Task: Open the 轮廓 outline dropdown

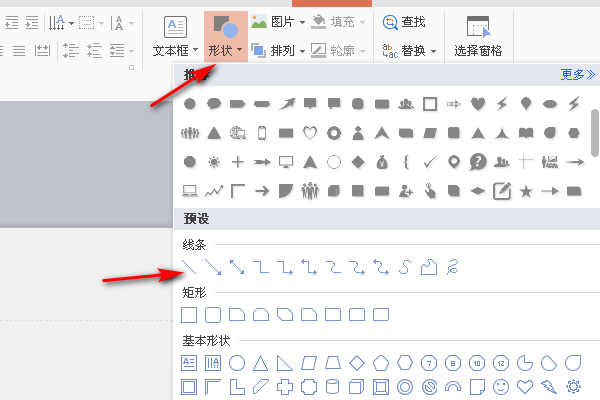Action: (338, 50)
